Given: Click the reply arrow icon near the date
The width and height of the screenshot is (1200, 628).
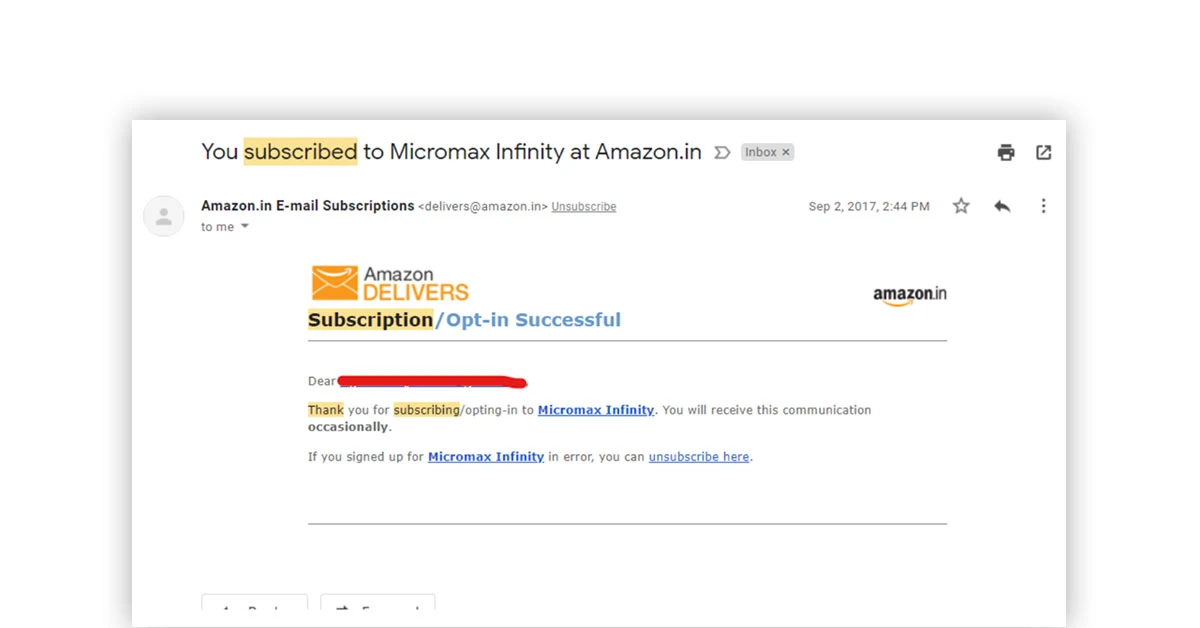Looking at the screenshot, I should click(x=1002, y=206).
